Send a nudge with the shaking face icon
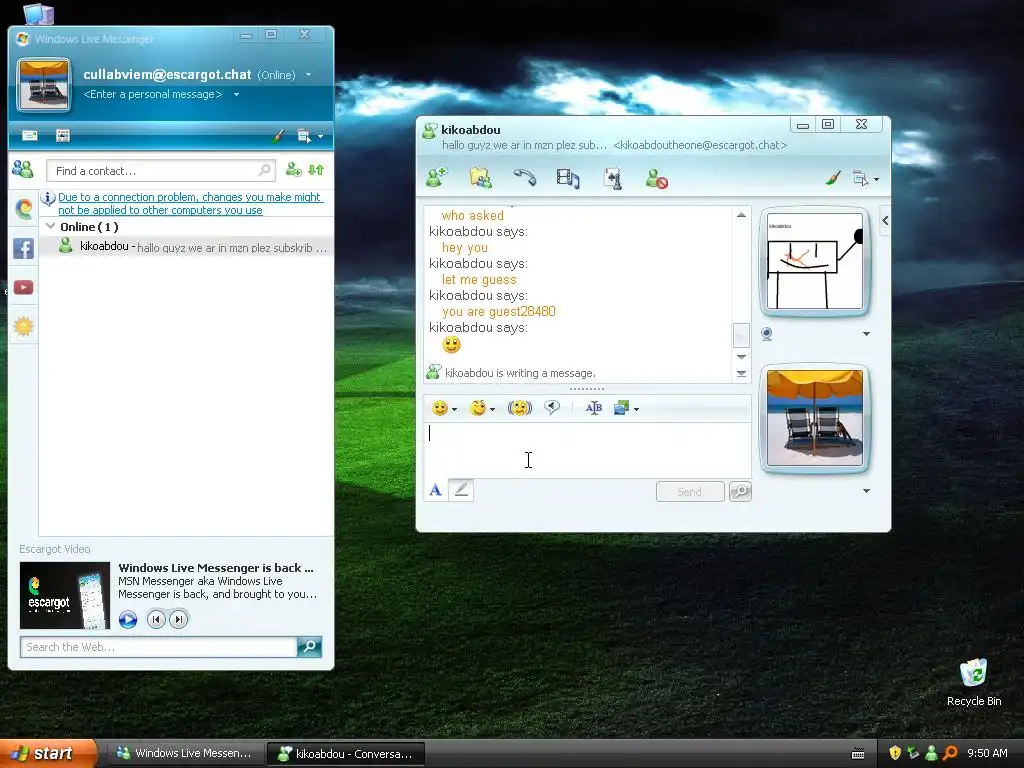The height and width of the screenshot is (768, 1024). point(520,408)
